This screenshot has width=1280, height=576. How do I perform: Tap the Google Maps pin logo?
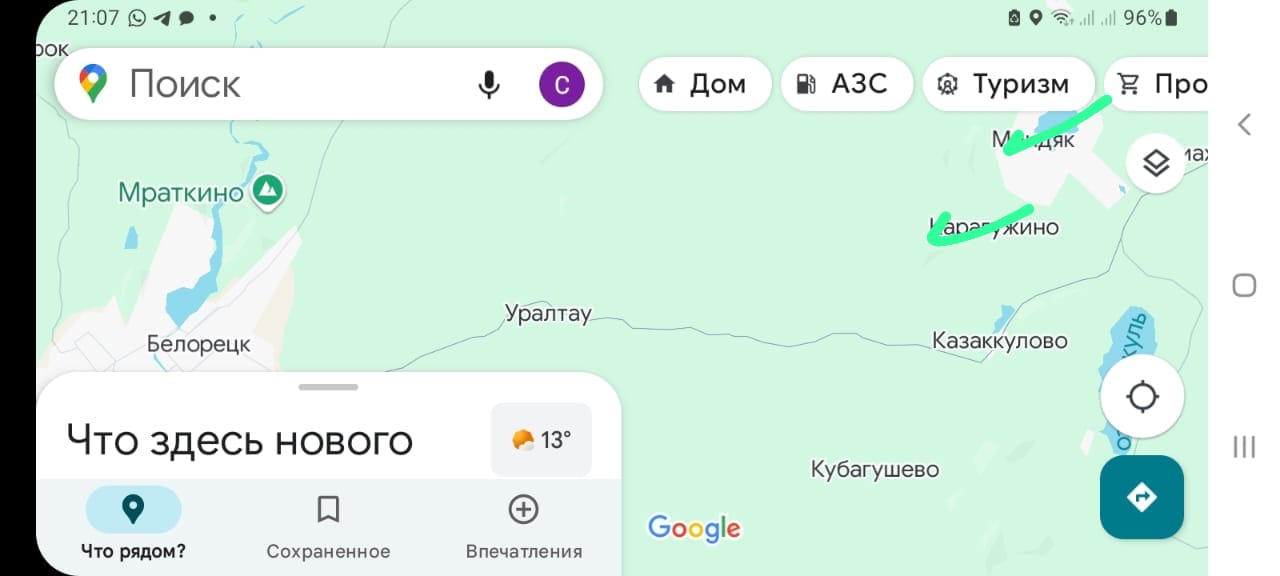93,84
